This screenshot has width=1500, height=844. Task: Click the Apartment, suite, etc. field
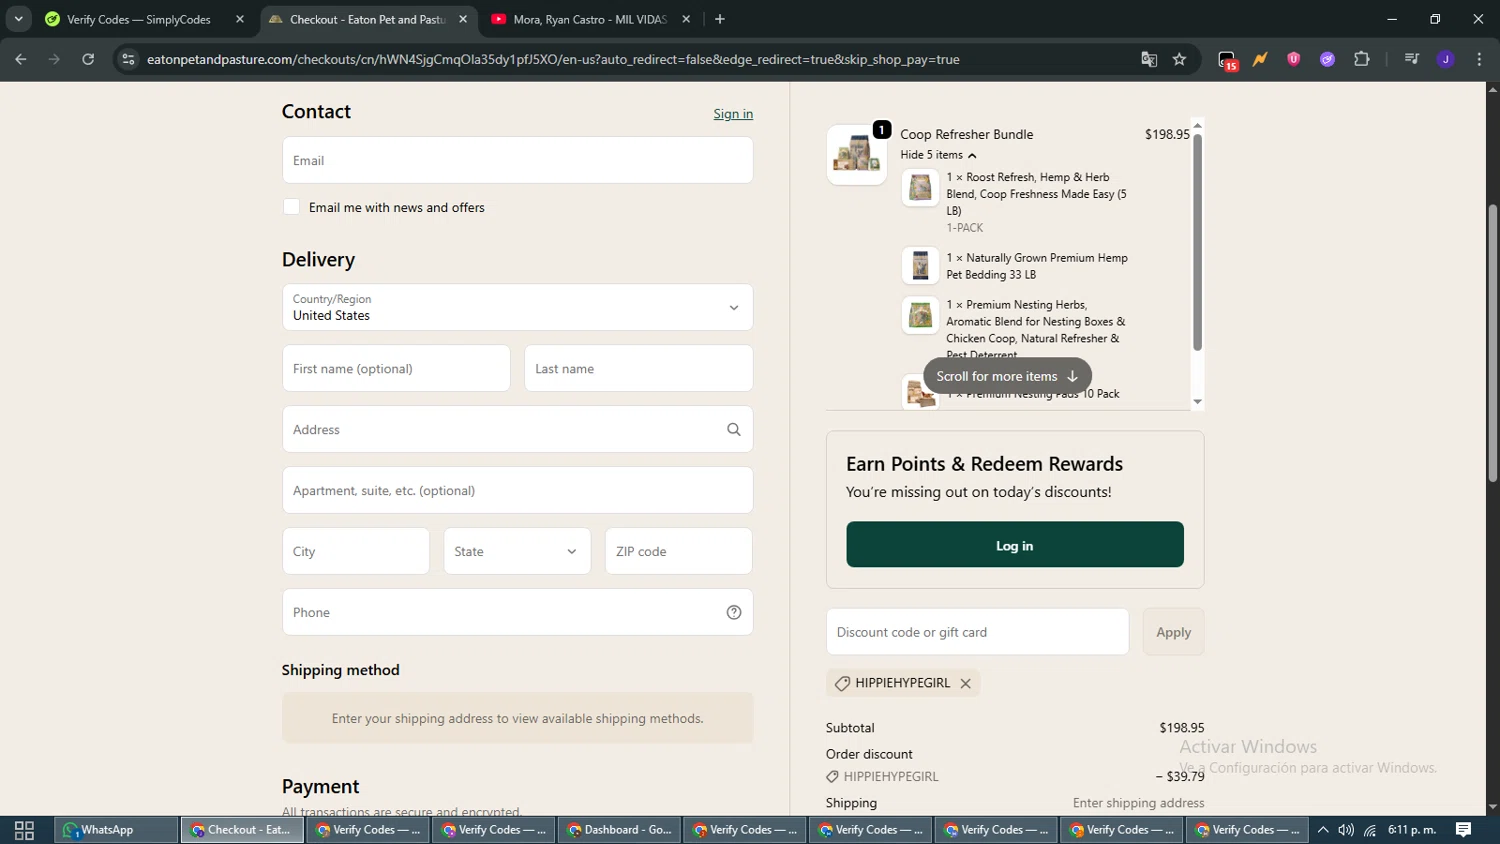(517, 490)
